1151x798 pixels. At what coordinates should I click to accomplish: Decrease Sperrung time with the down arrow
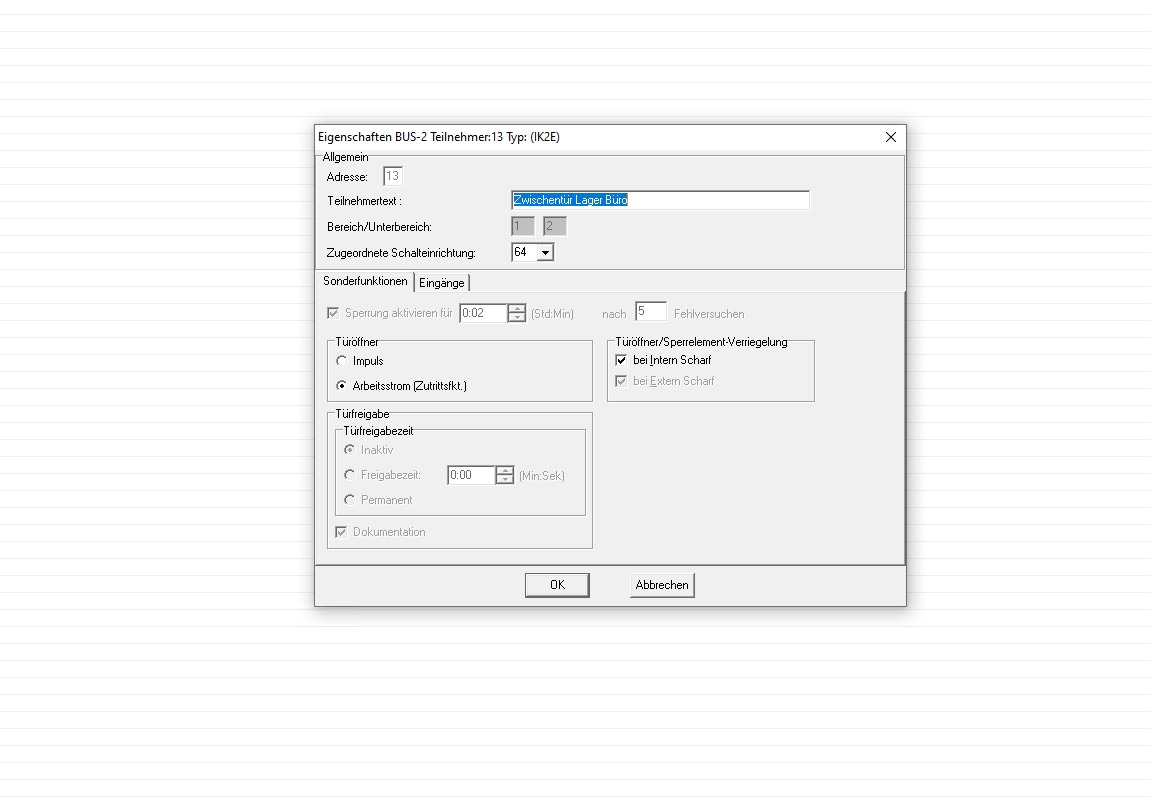pyautogui.click(x=516, y=318)
